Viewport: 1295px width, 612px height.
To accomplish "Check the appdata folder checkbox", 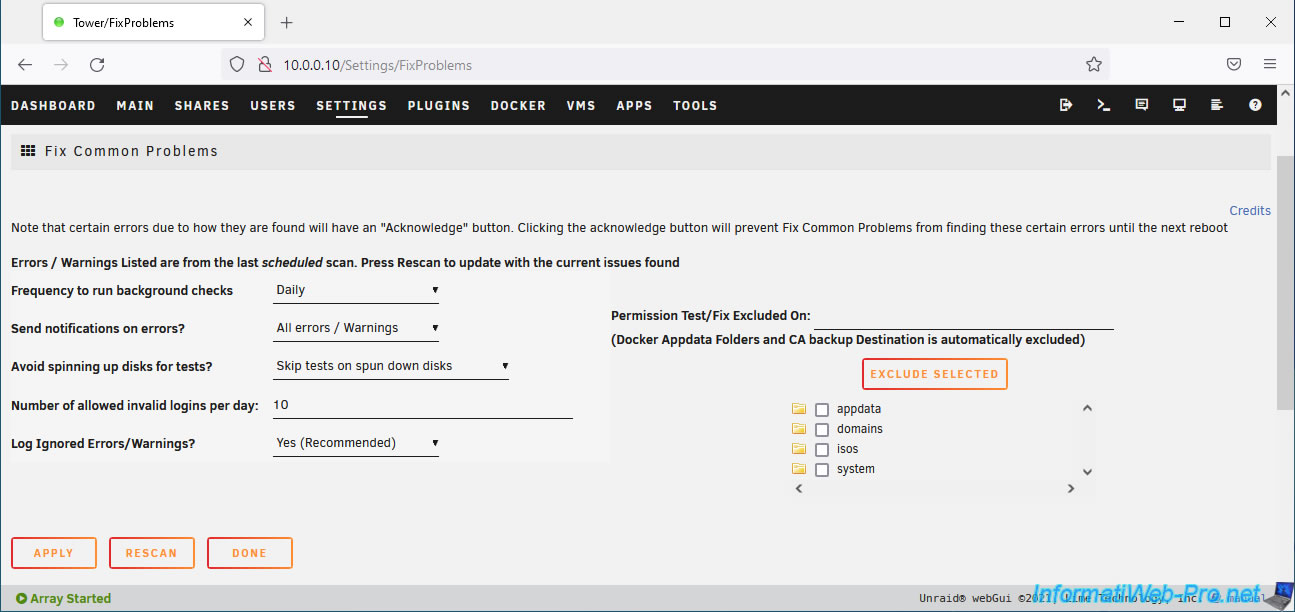I will click(822, 410).
